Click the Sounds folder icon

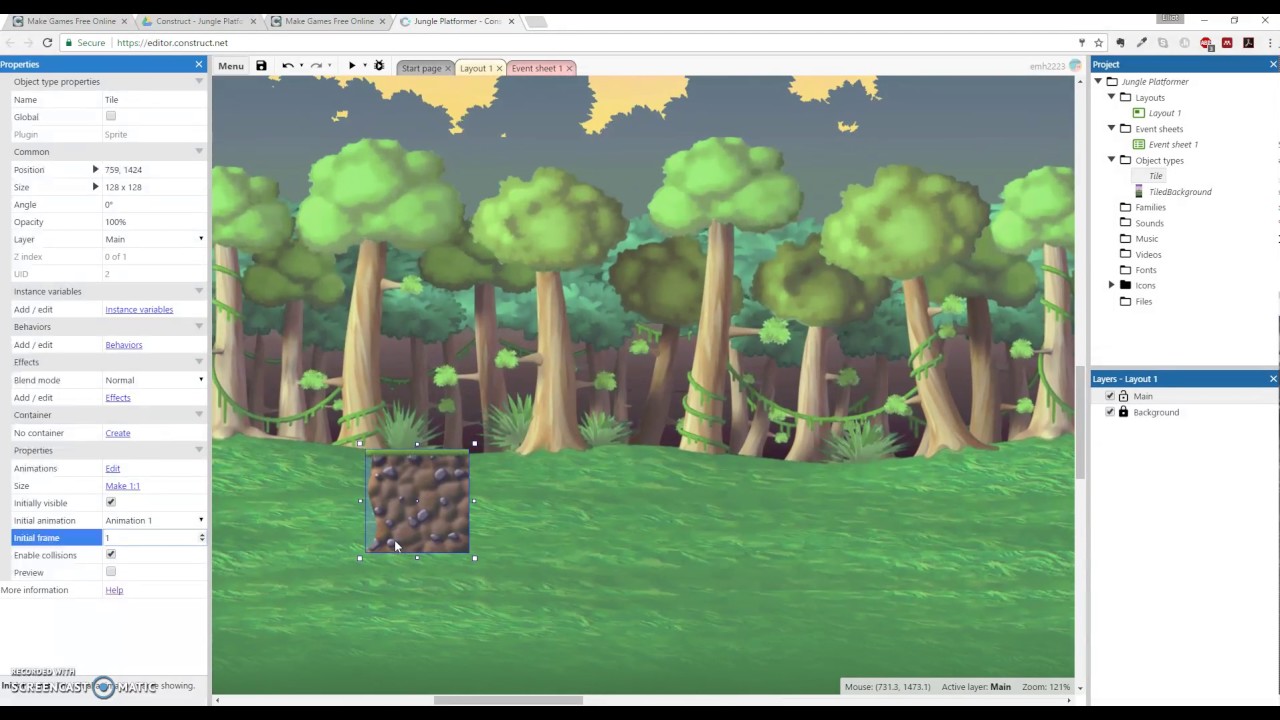coord(1125,223)
